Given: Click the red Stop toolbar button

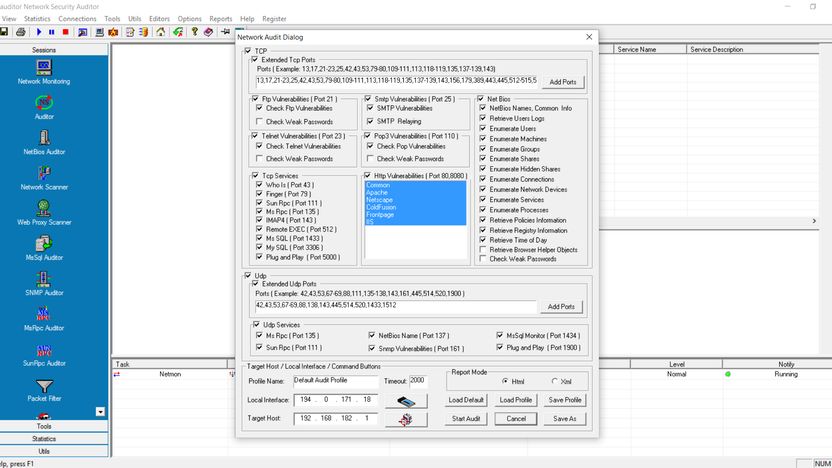Looking at the screenshot, I should coord(65,32).
